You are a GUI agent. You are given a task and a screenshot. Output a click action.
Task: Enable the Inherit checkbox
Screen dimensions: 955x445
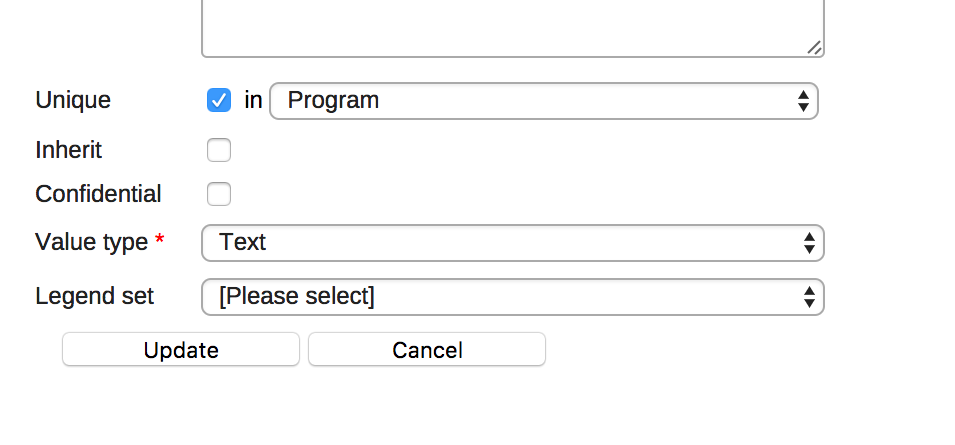pyautogui.click(x=219, y=150)
